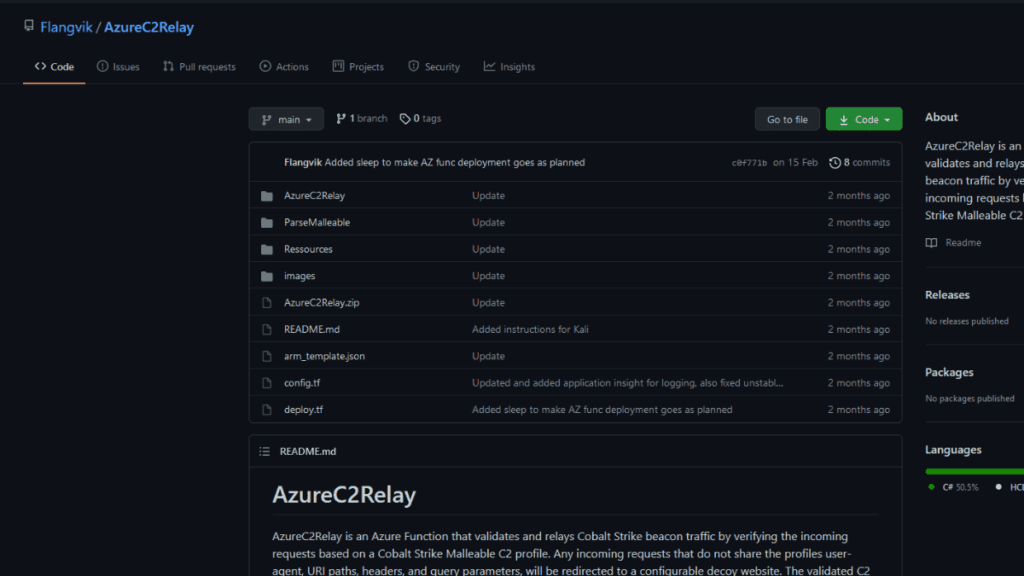Click the commits history clock icon
The height and width of the screenshot is (576, 1024).
[835, 163]
